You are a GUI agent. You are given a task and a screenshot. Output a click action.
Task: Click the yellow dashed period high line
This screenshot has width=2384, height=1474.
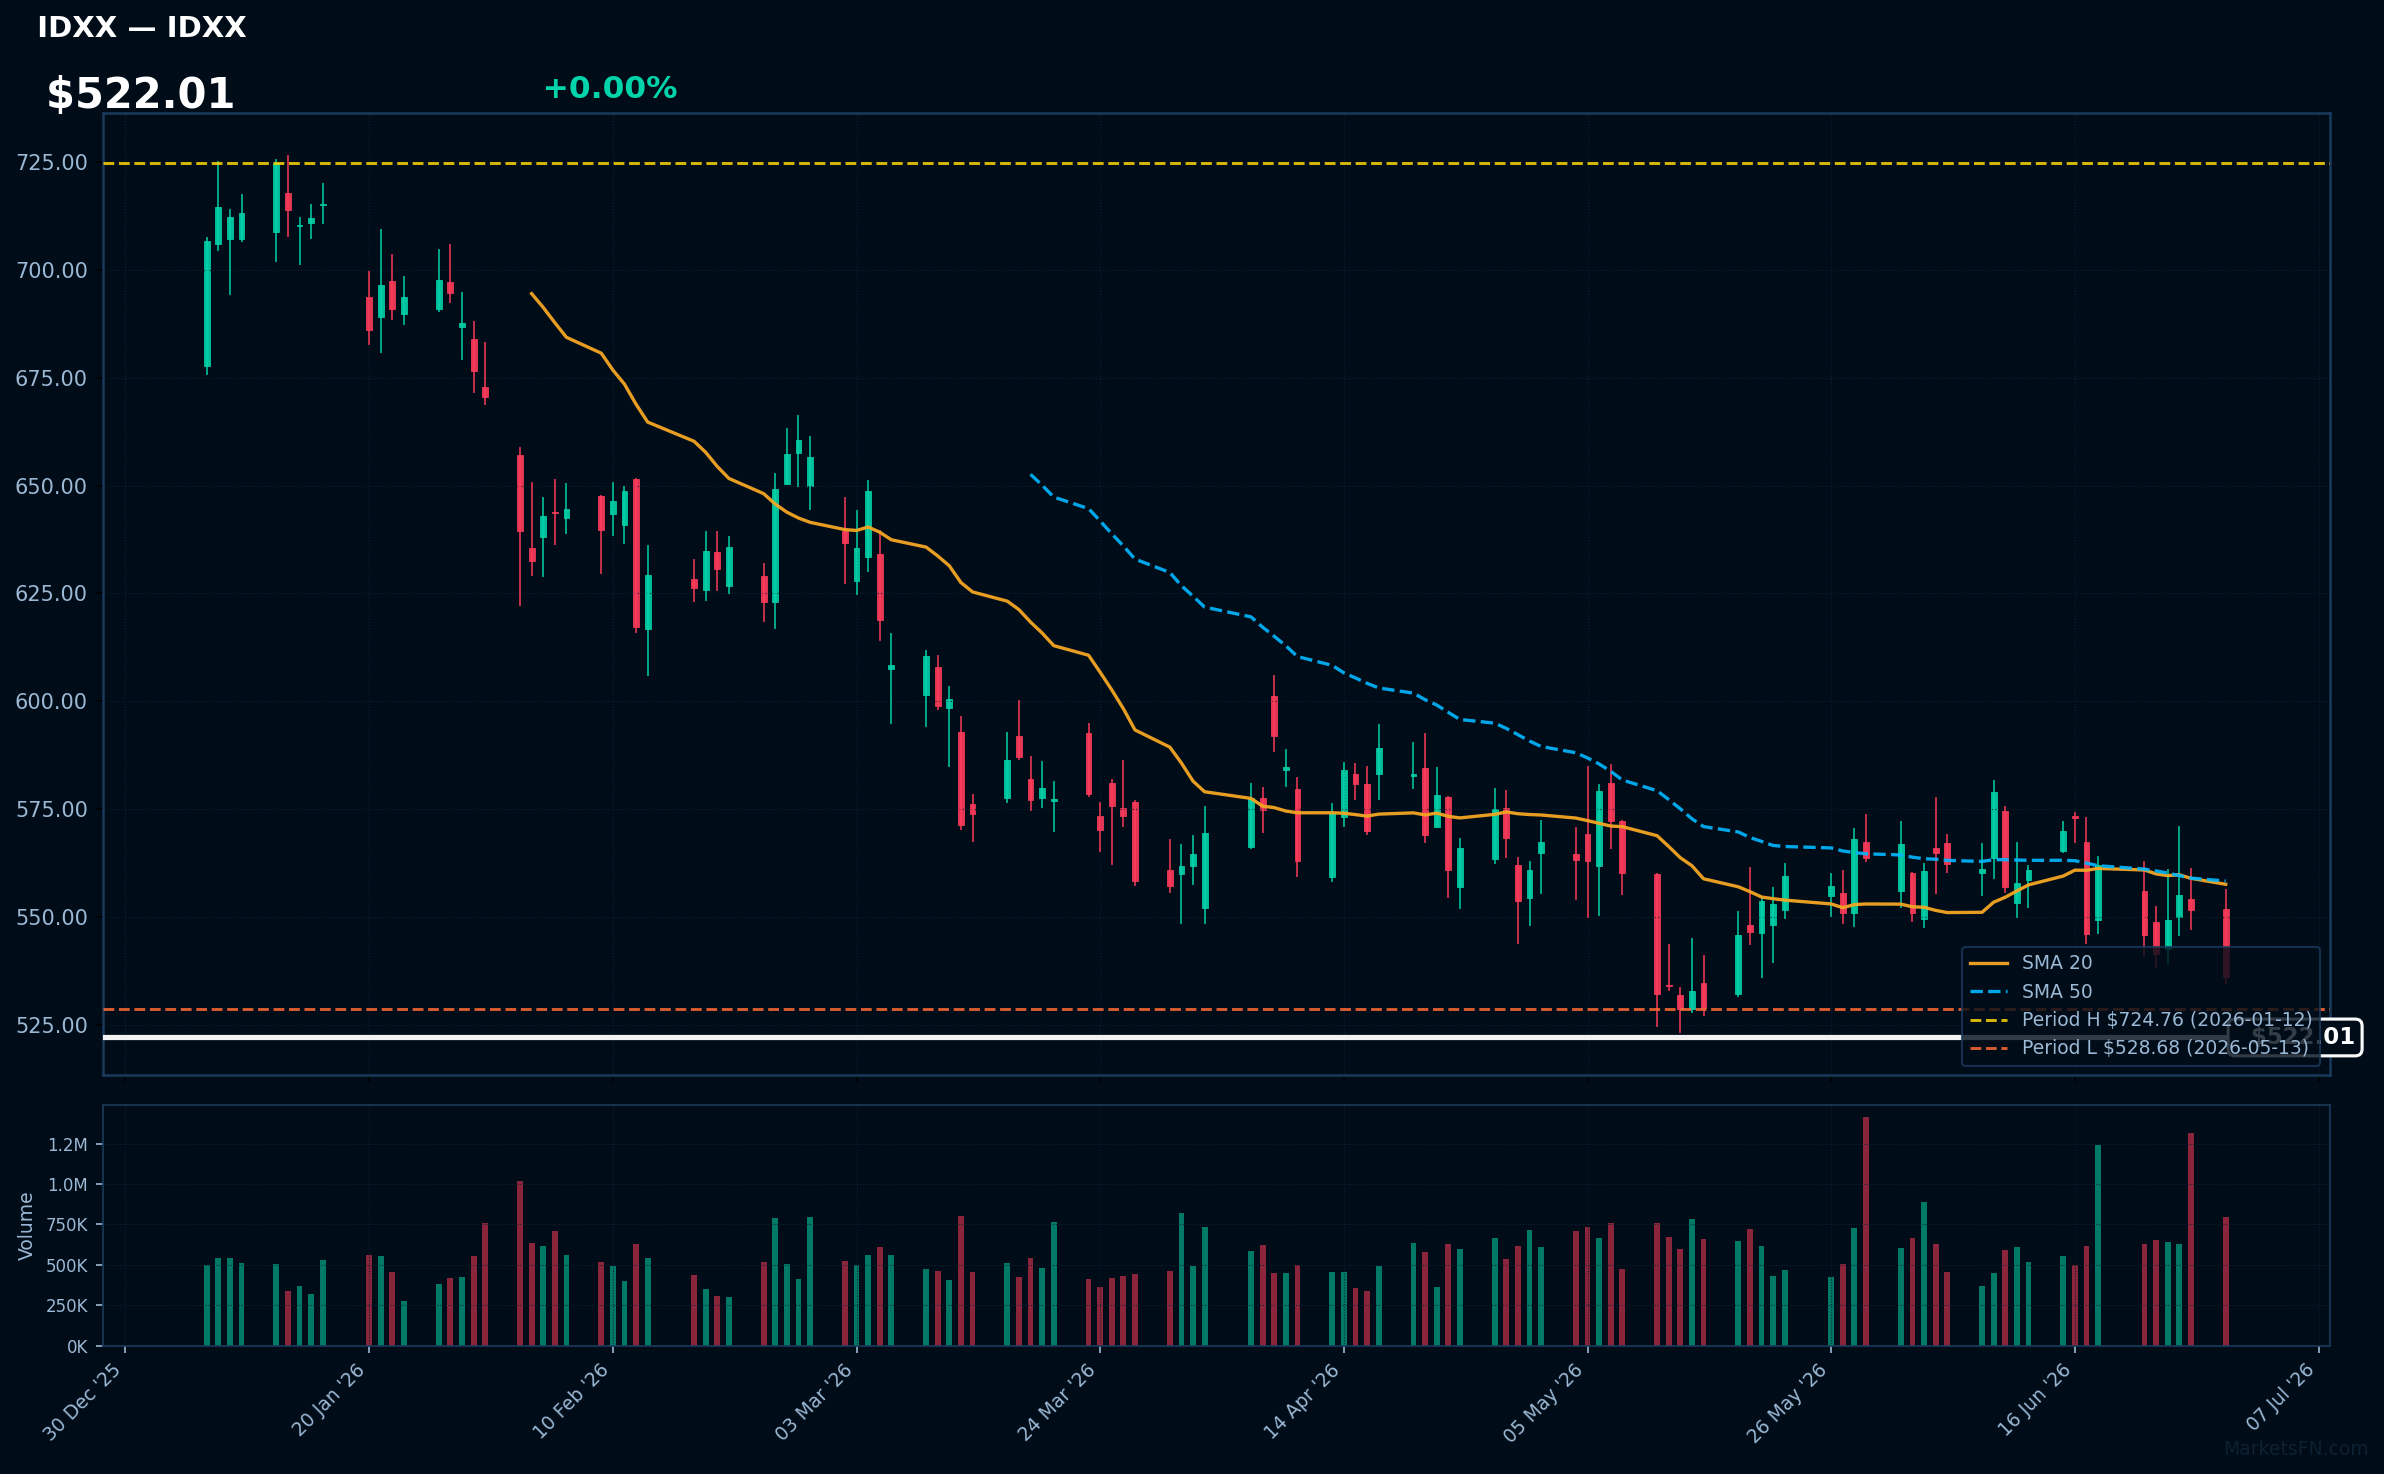pyautogui.click(x=1216, y=163)
